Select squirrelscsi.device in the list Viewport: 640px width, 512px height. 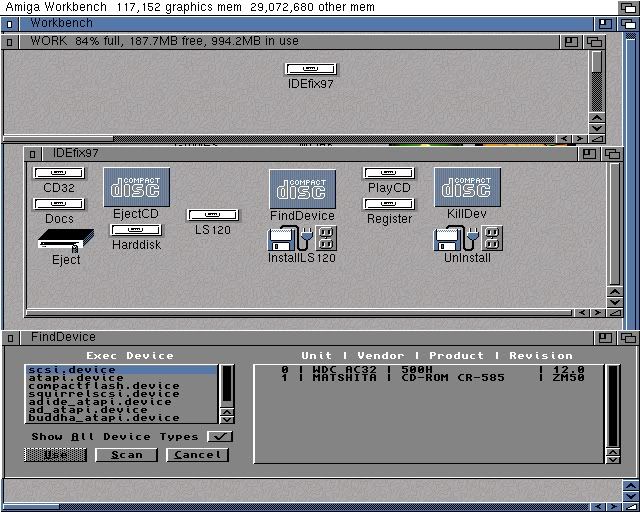click(122, 394)
